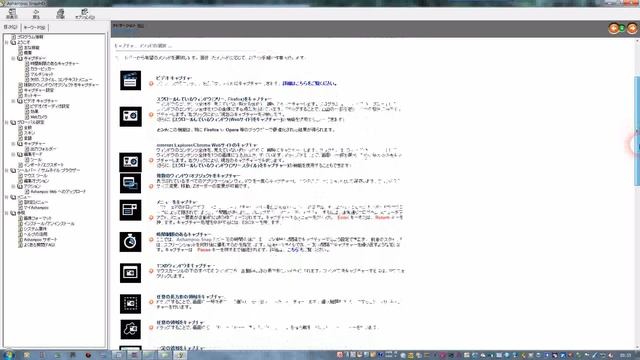
Task: Toggle the アクション tree node expander
Action: pos(13,186)
